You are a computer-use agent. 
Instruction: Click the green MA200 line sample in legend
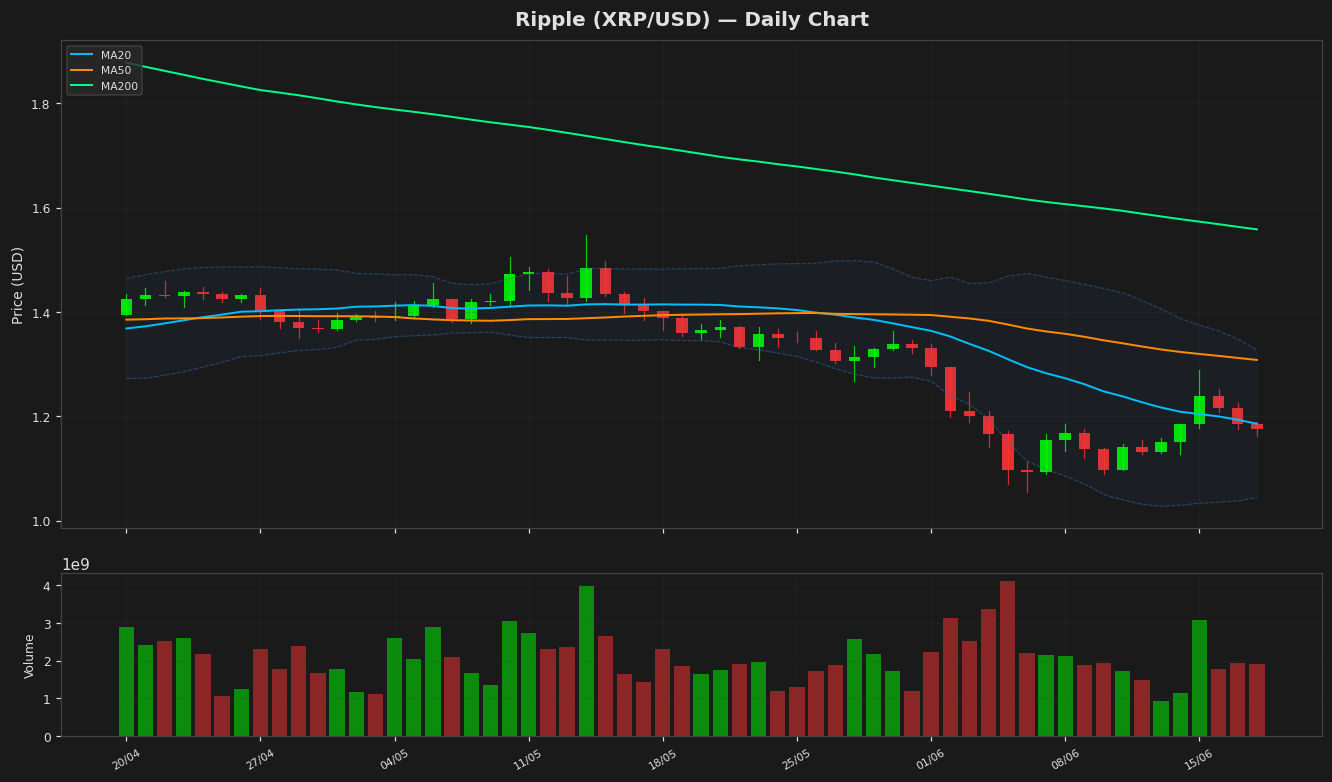click(83, 86)
